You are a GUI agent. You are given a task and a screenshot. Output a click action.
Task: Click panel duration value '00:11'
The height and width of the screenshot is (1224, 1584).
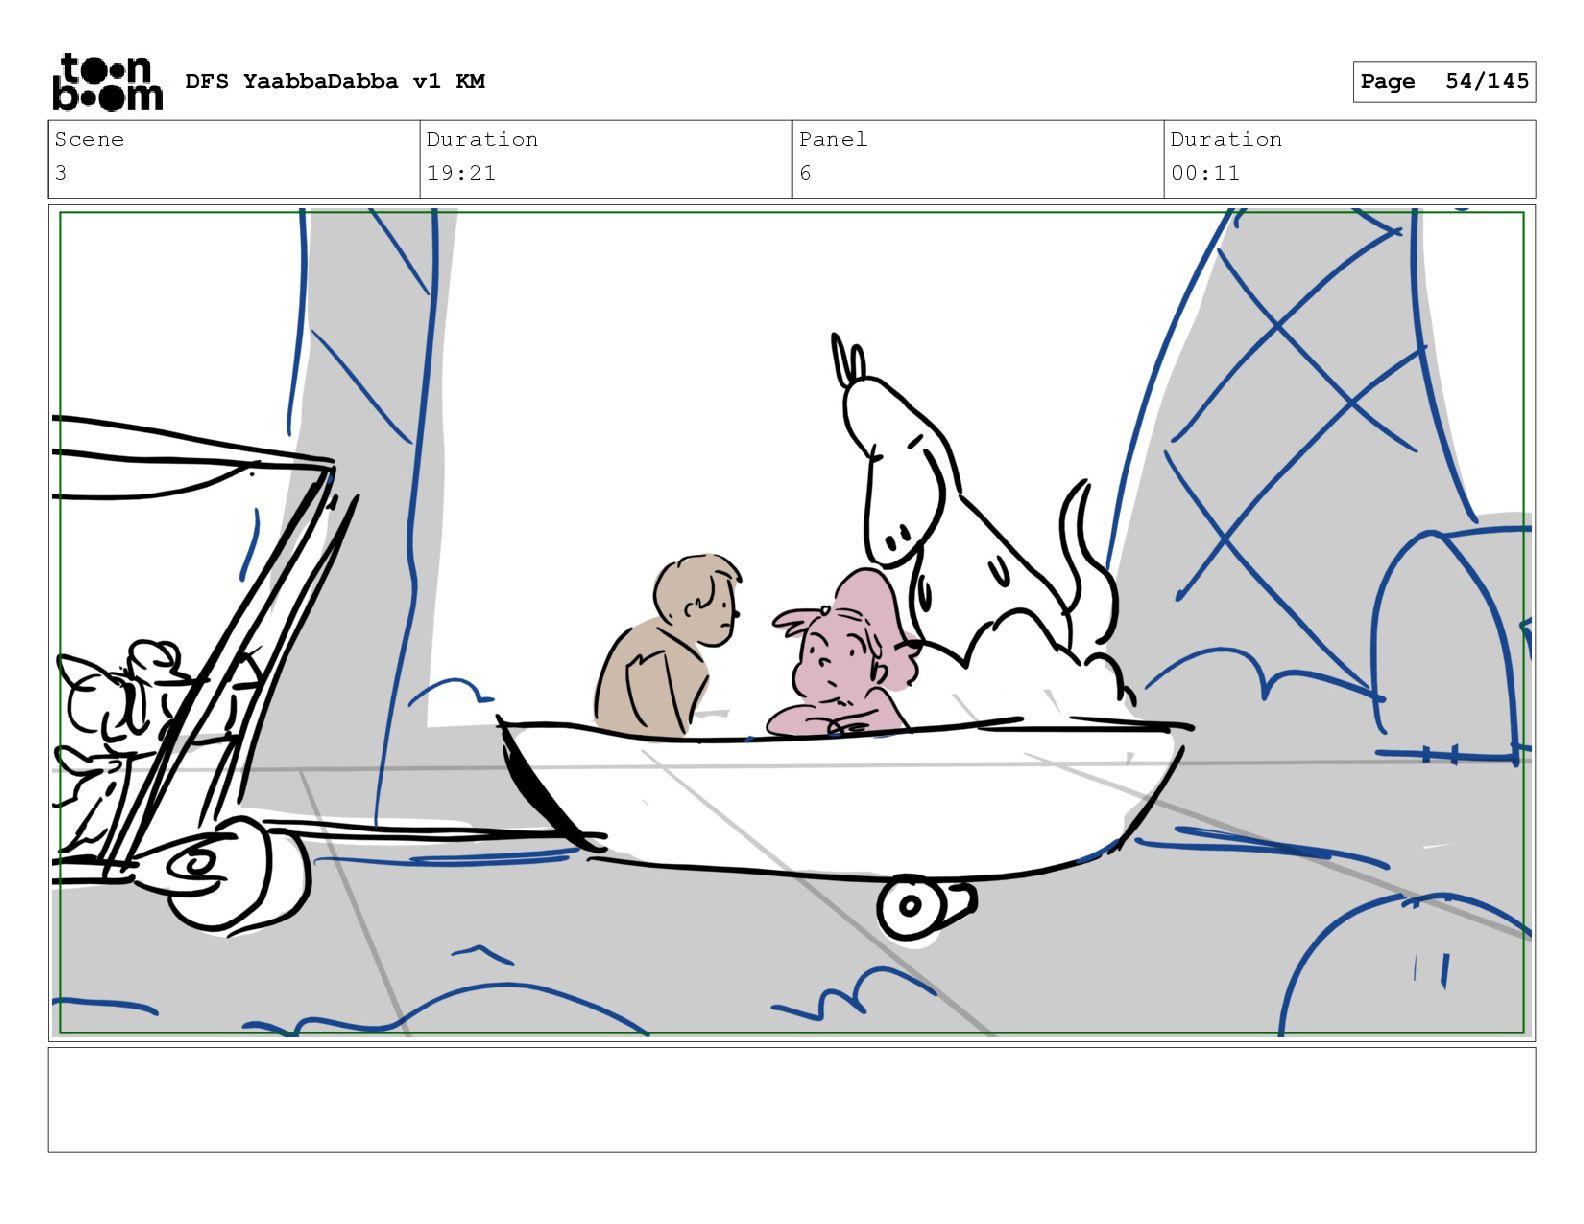click(1205, 173)
